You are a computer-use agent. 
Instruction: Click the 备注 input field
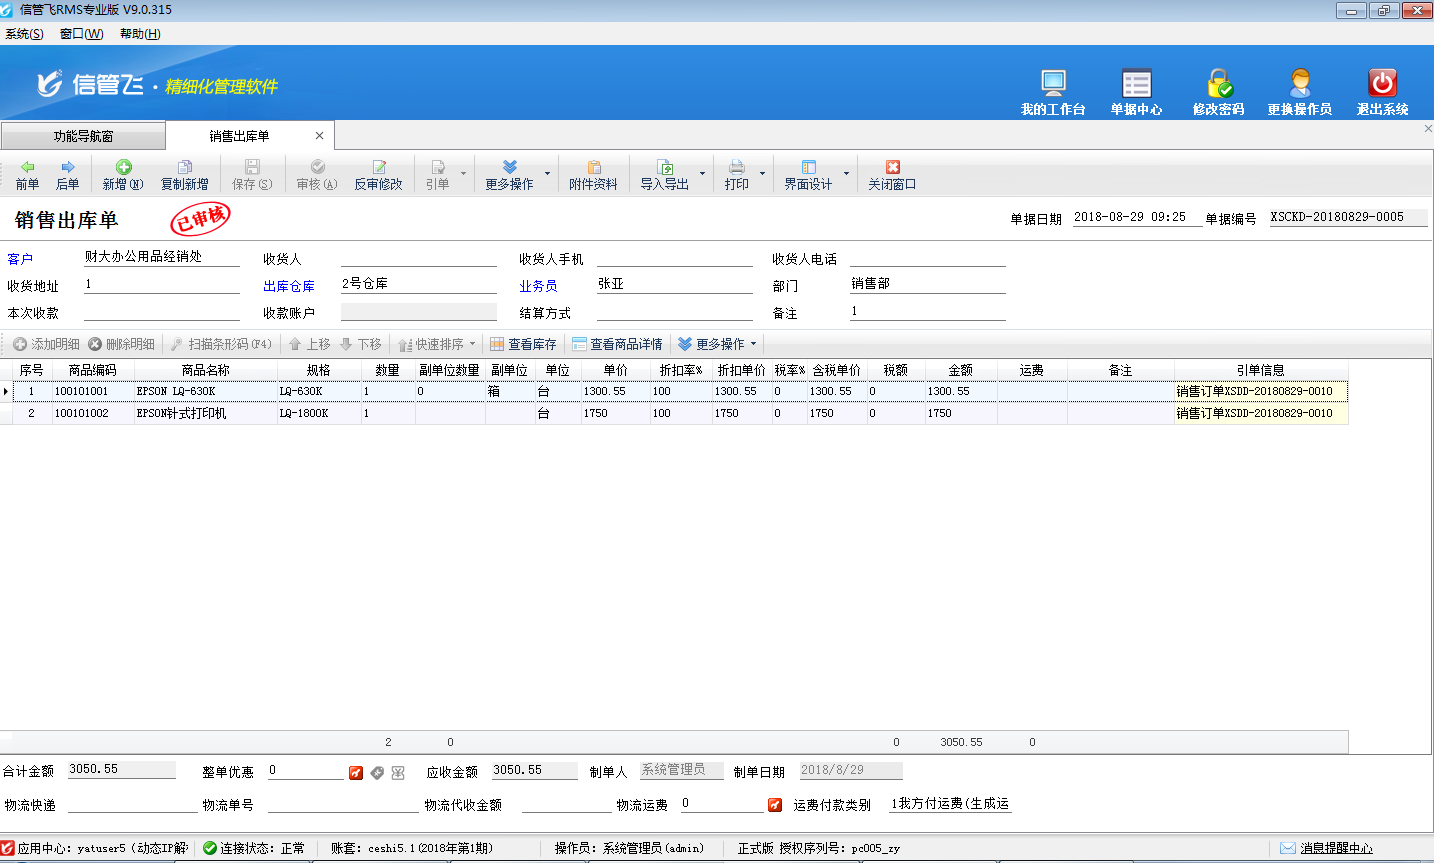point(927,312)
